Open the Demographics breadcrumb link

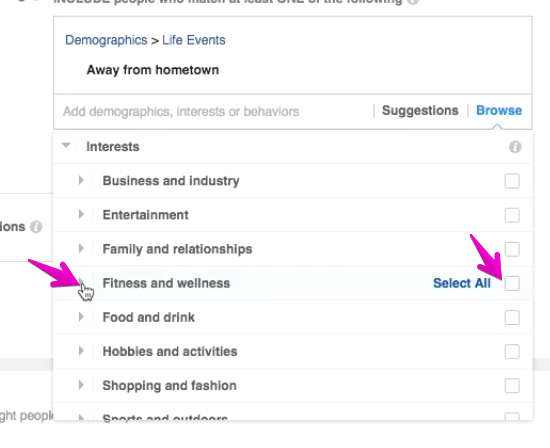(x=106, y=40)
